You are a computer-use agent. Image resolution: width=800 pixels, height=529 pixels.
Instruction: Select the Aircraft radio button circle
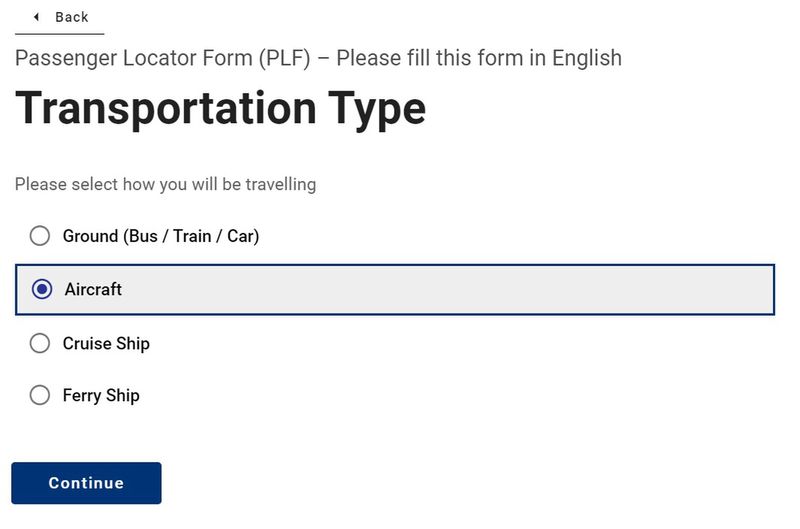(x=42, y=289)
